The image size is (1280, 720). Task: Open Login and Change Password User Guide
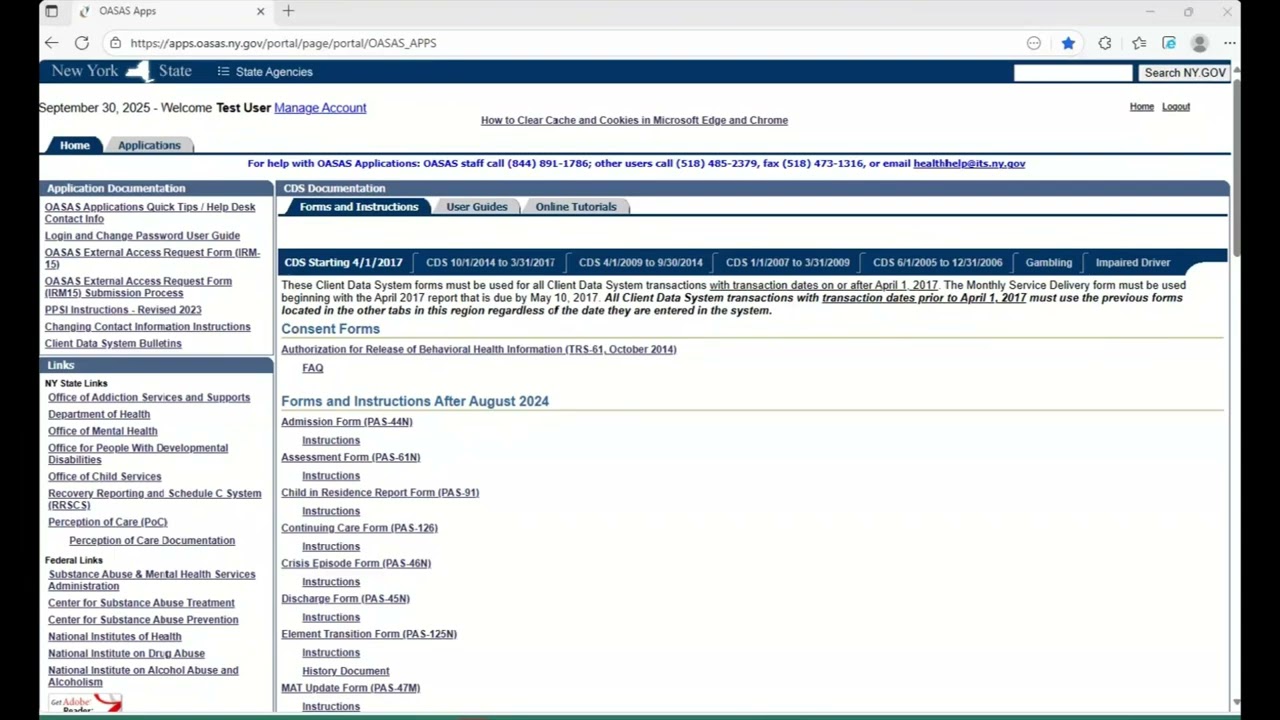[142, 236]
